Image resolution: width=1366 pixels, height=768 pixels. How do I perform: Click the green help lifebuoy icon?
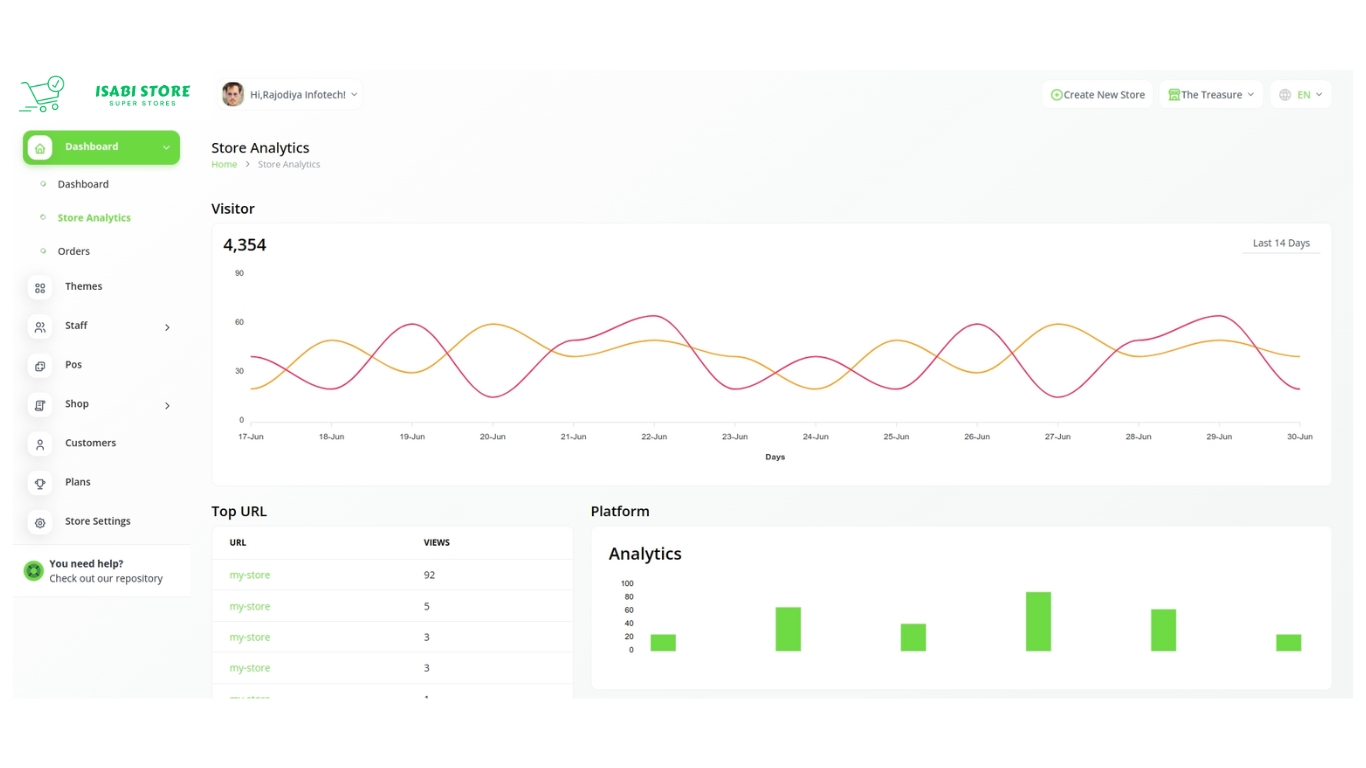(x=34, y=571)
